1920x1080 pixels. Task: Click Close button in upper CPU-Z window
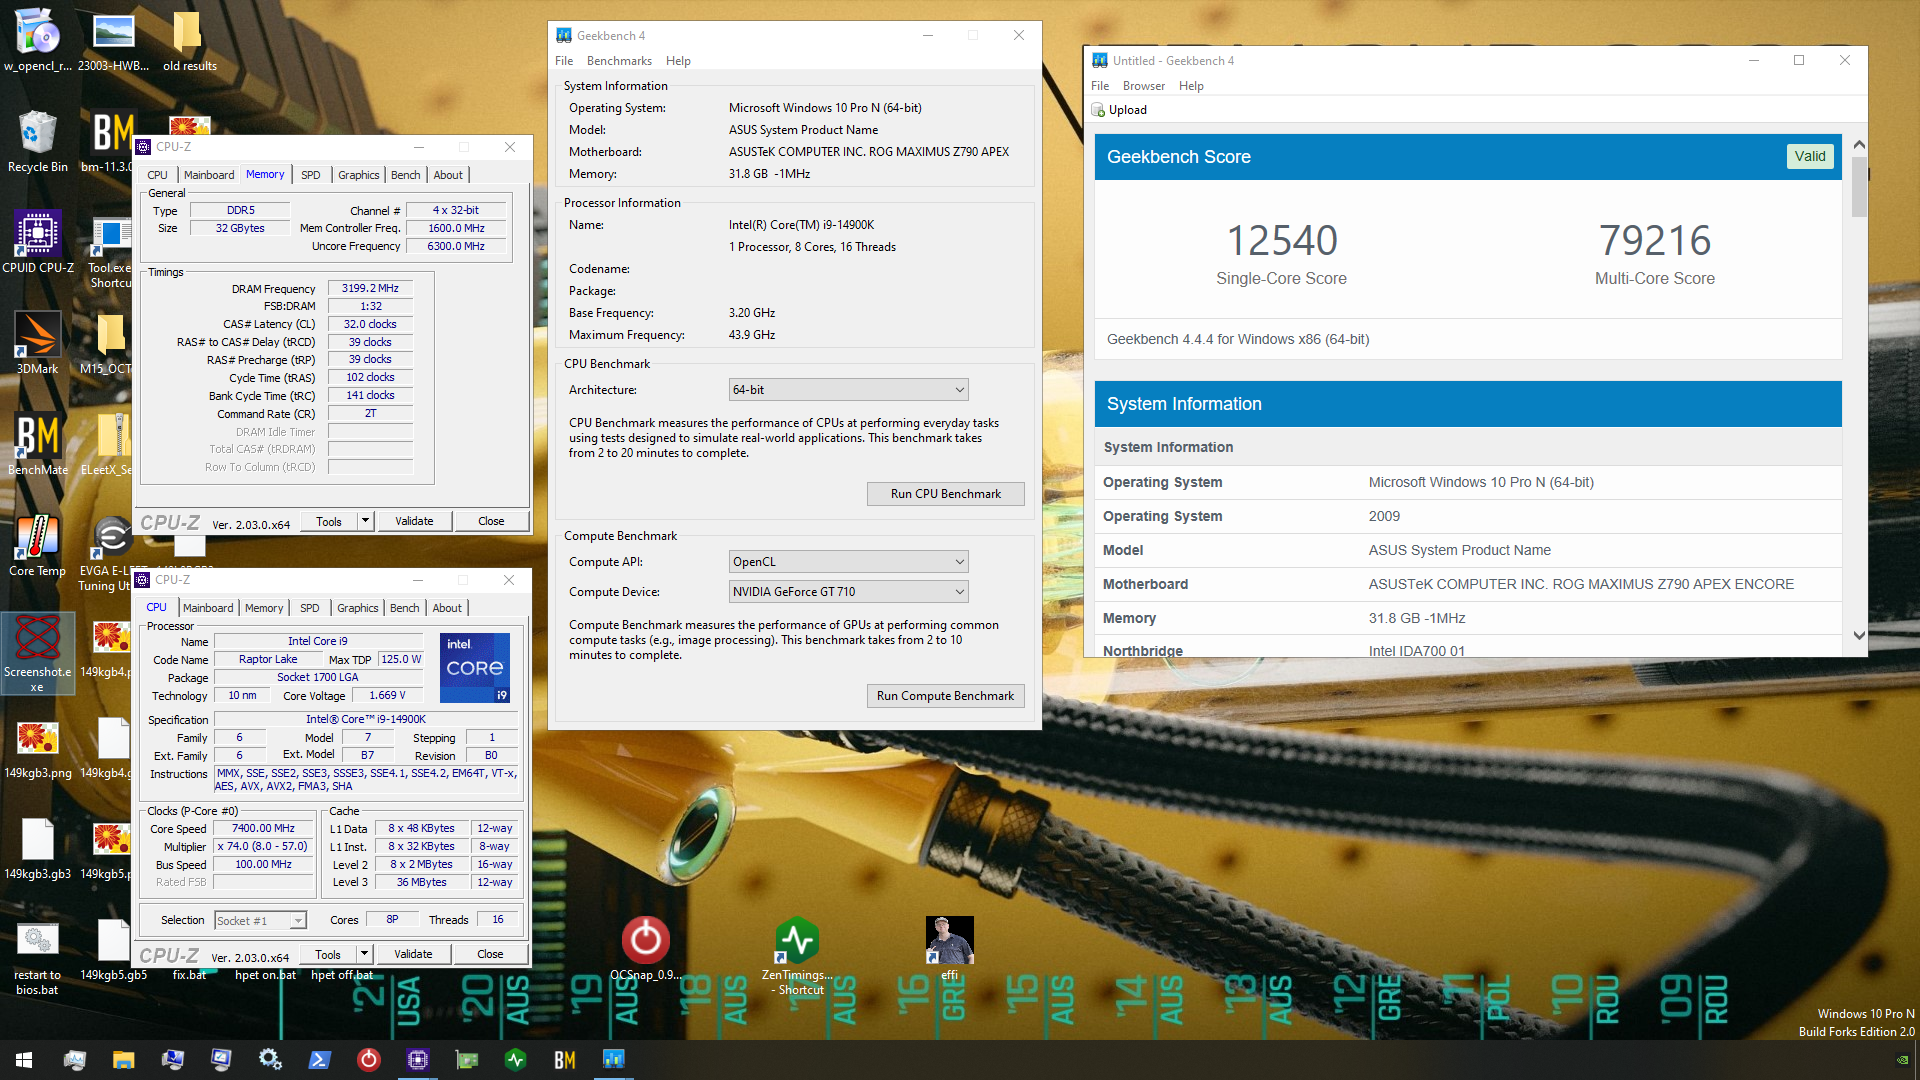[x=491, y=521]
